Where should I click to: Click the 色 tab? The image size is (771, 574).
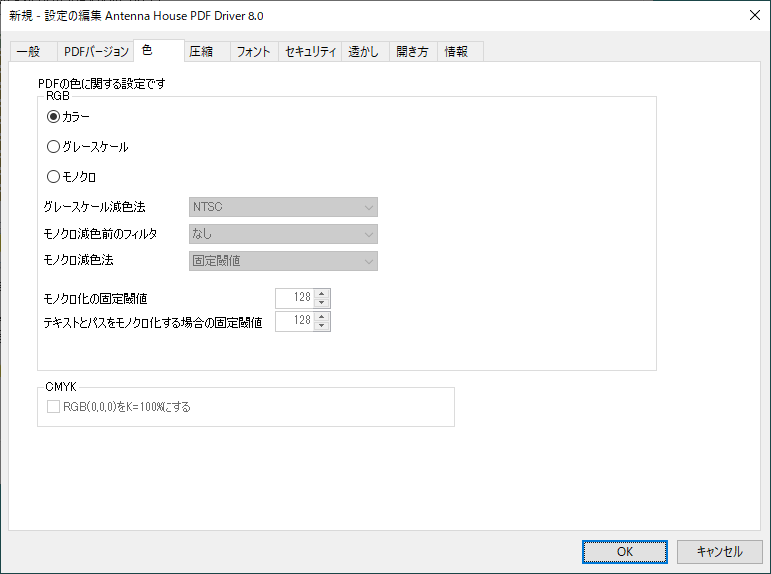[159, 50]
